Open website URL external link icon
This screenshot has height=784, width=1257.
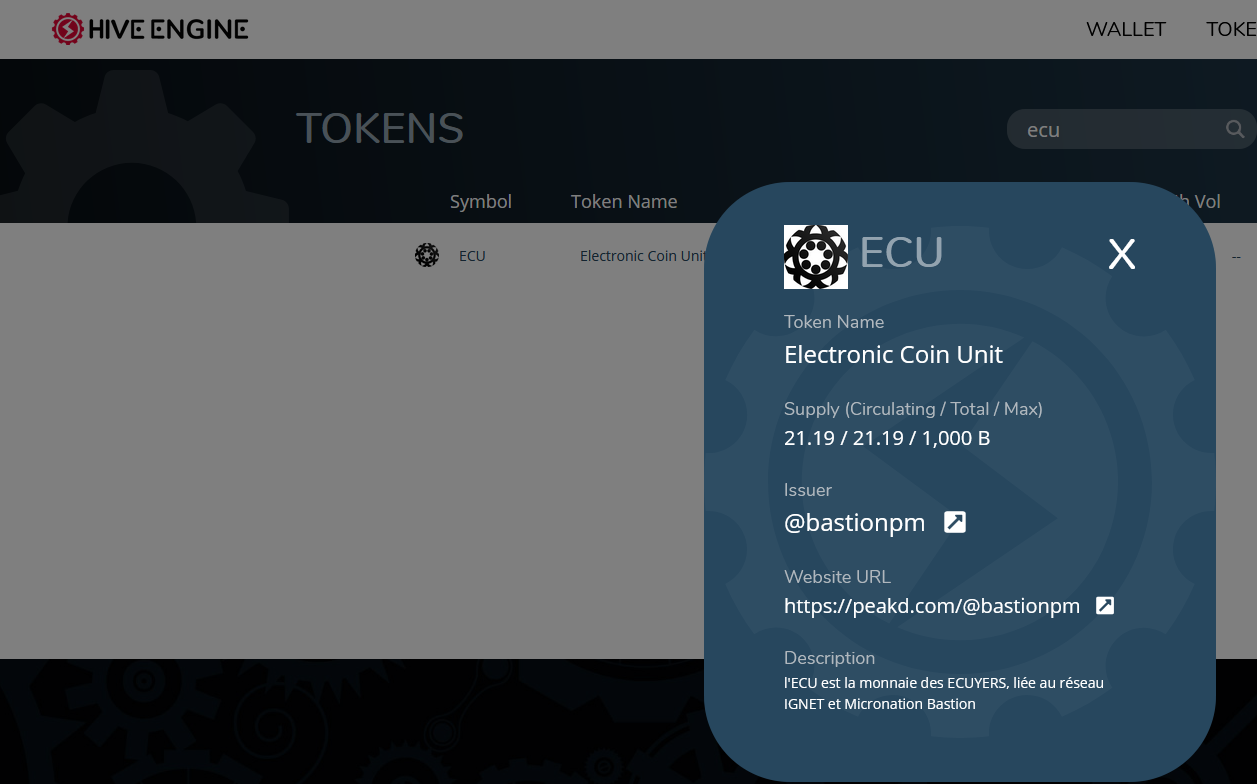(x=1105, y=605)
